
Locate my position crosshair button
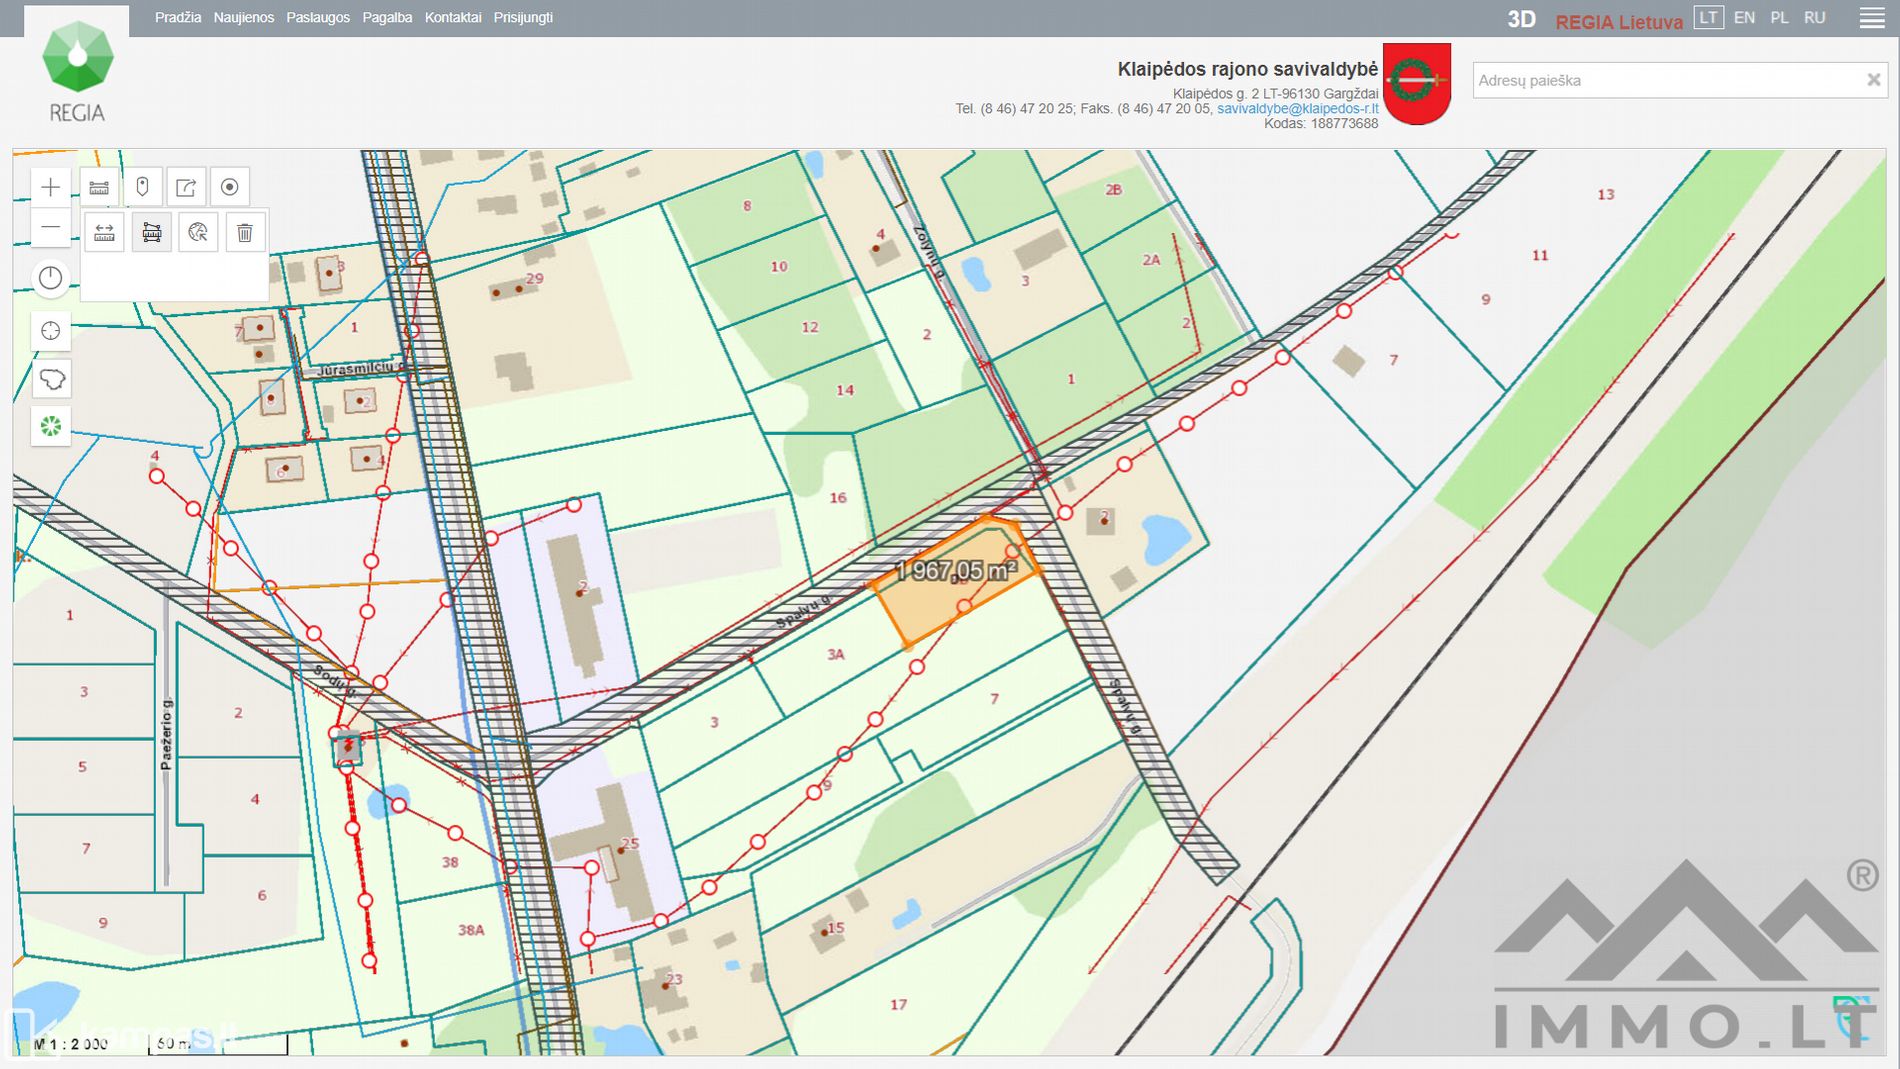point(51,331)
